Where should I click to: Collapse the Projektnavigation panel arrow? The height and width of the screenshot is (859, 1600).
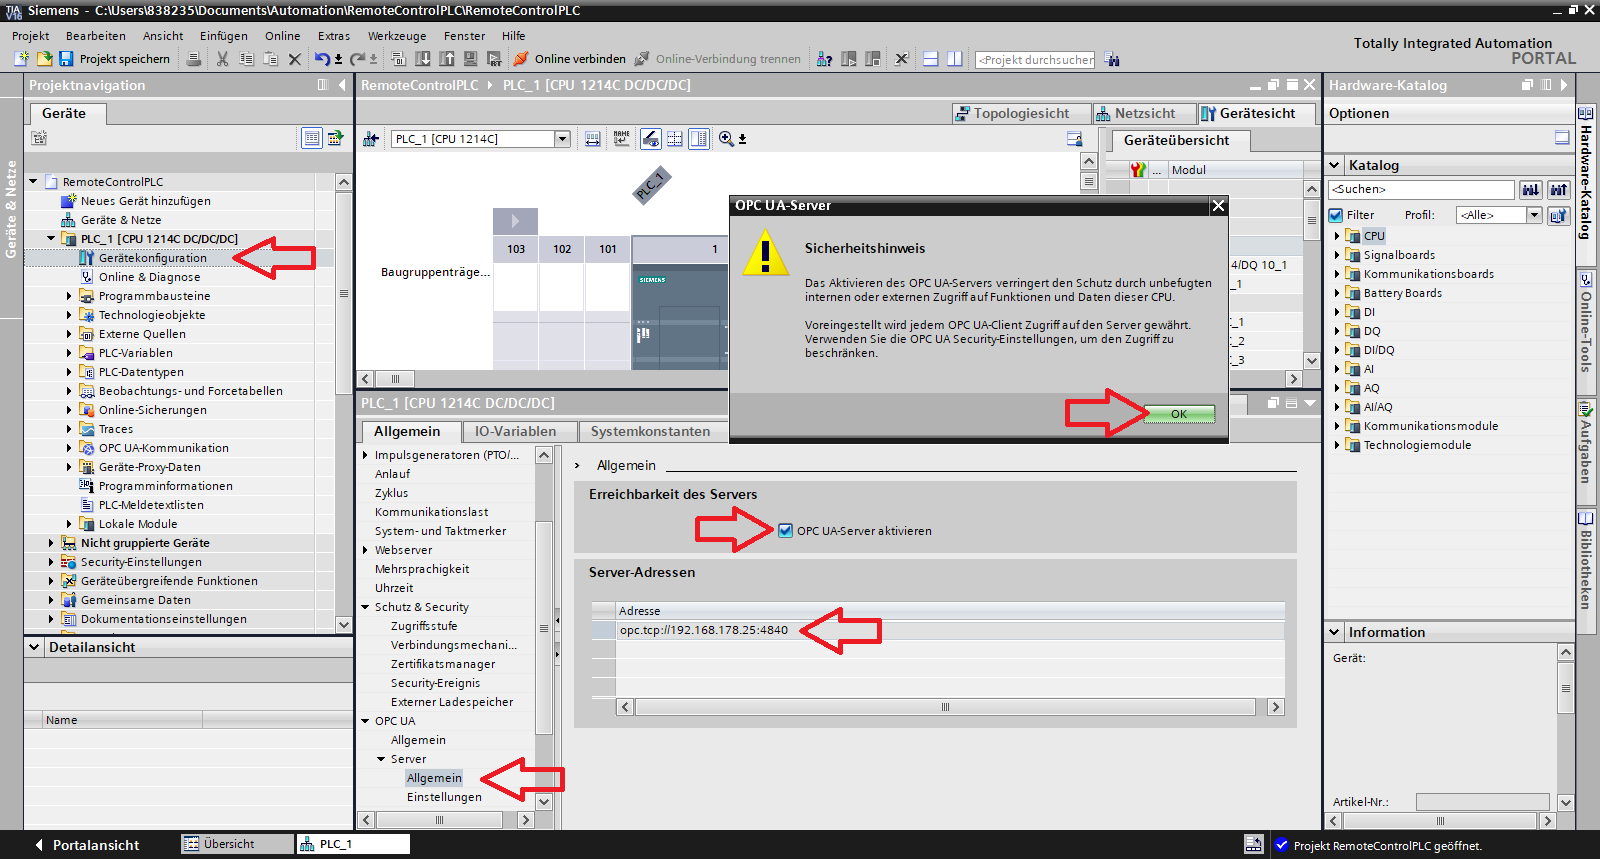[342, 85]
